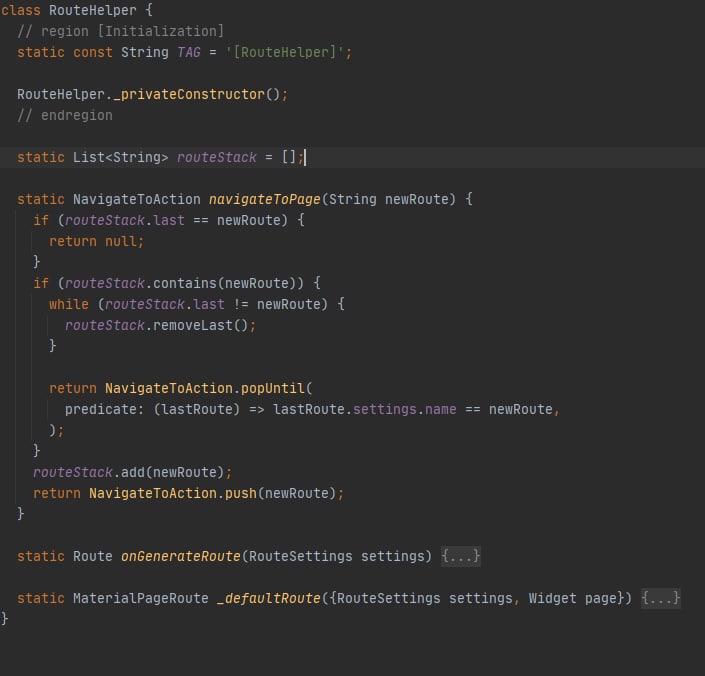Click settings in lastRoute.settings.name
The image size is (705, 676).
pos(384,409)
